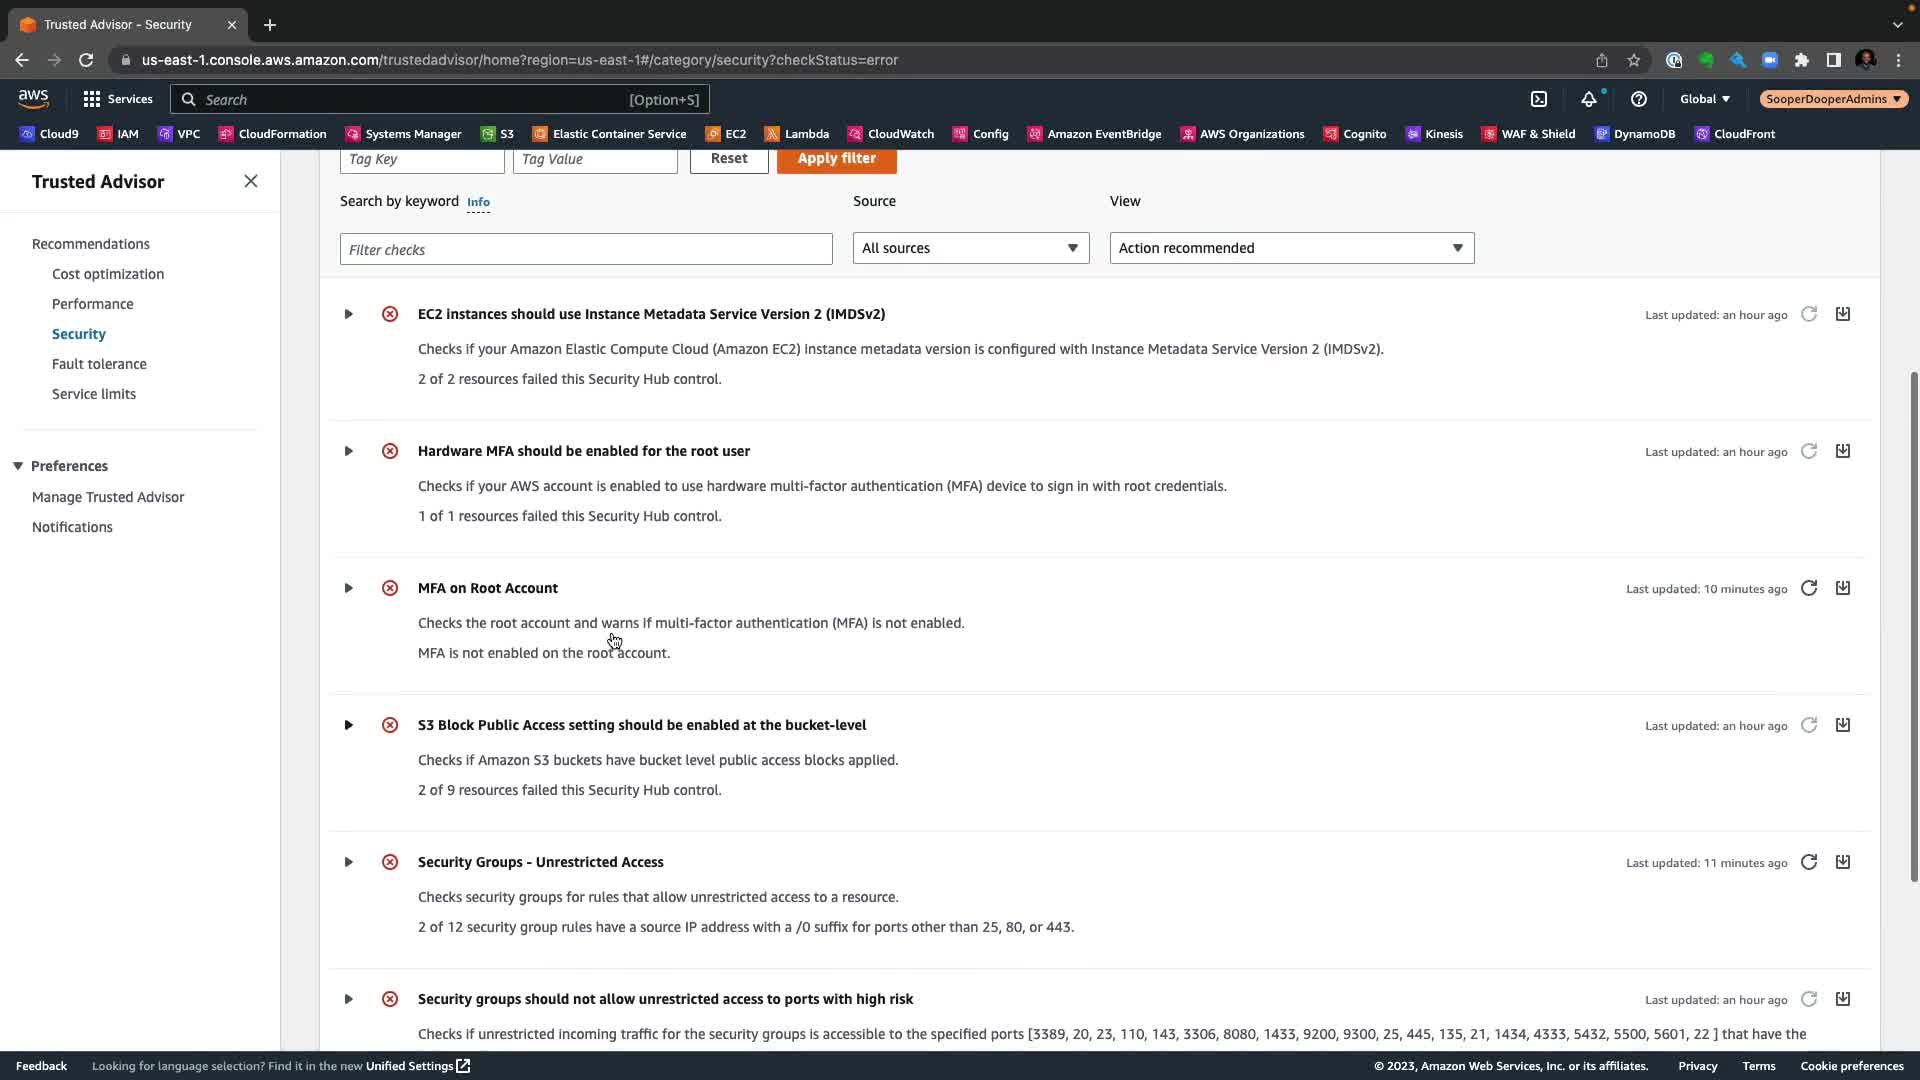Download the Security Groups - Unrestricted Access report
The height and width of the screenshot is (1080, 1920).
(x=1842, y=862)
